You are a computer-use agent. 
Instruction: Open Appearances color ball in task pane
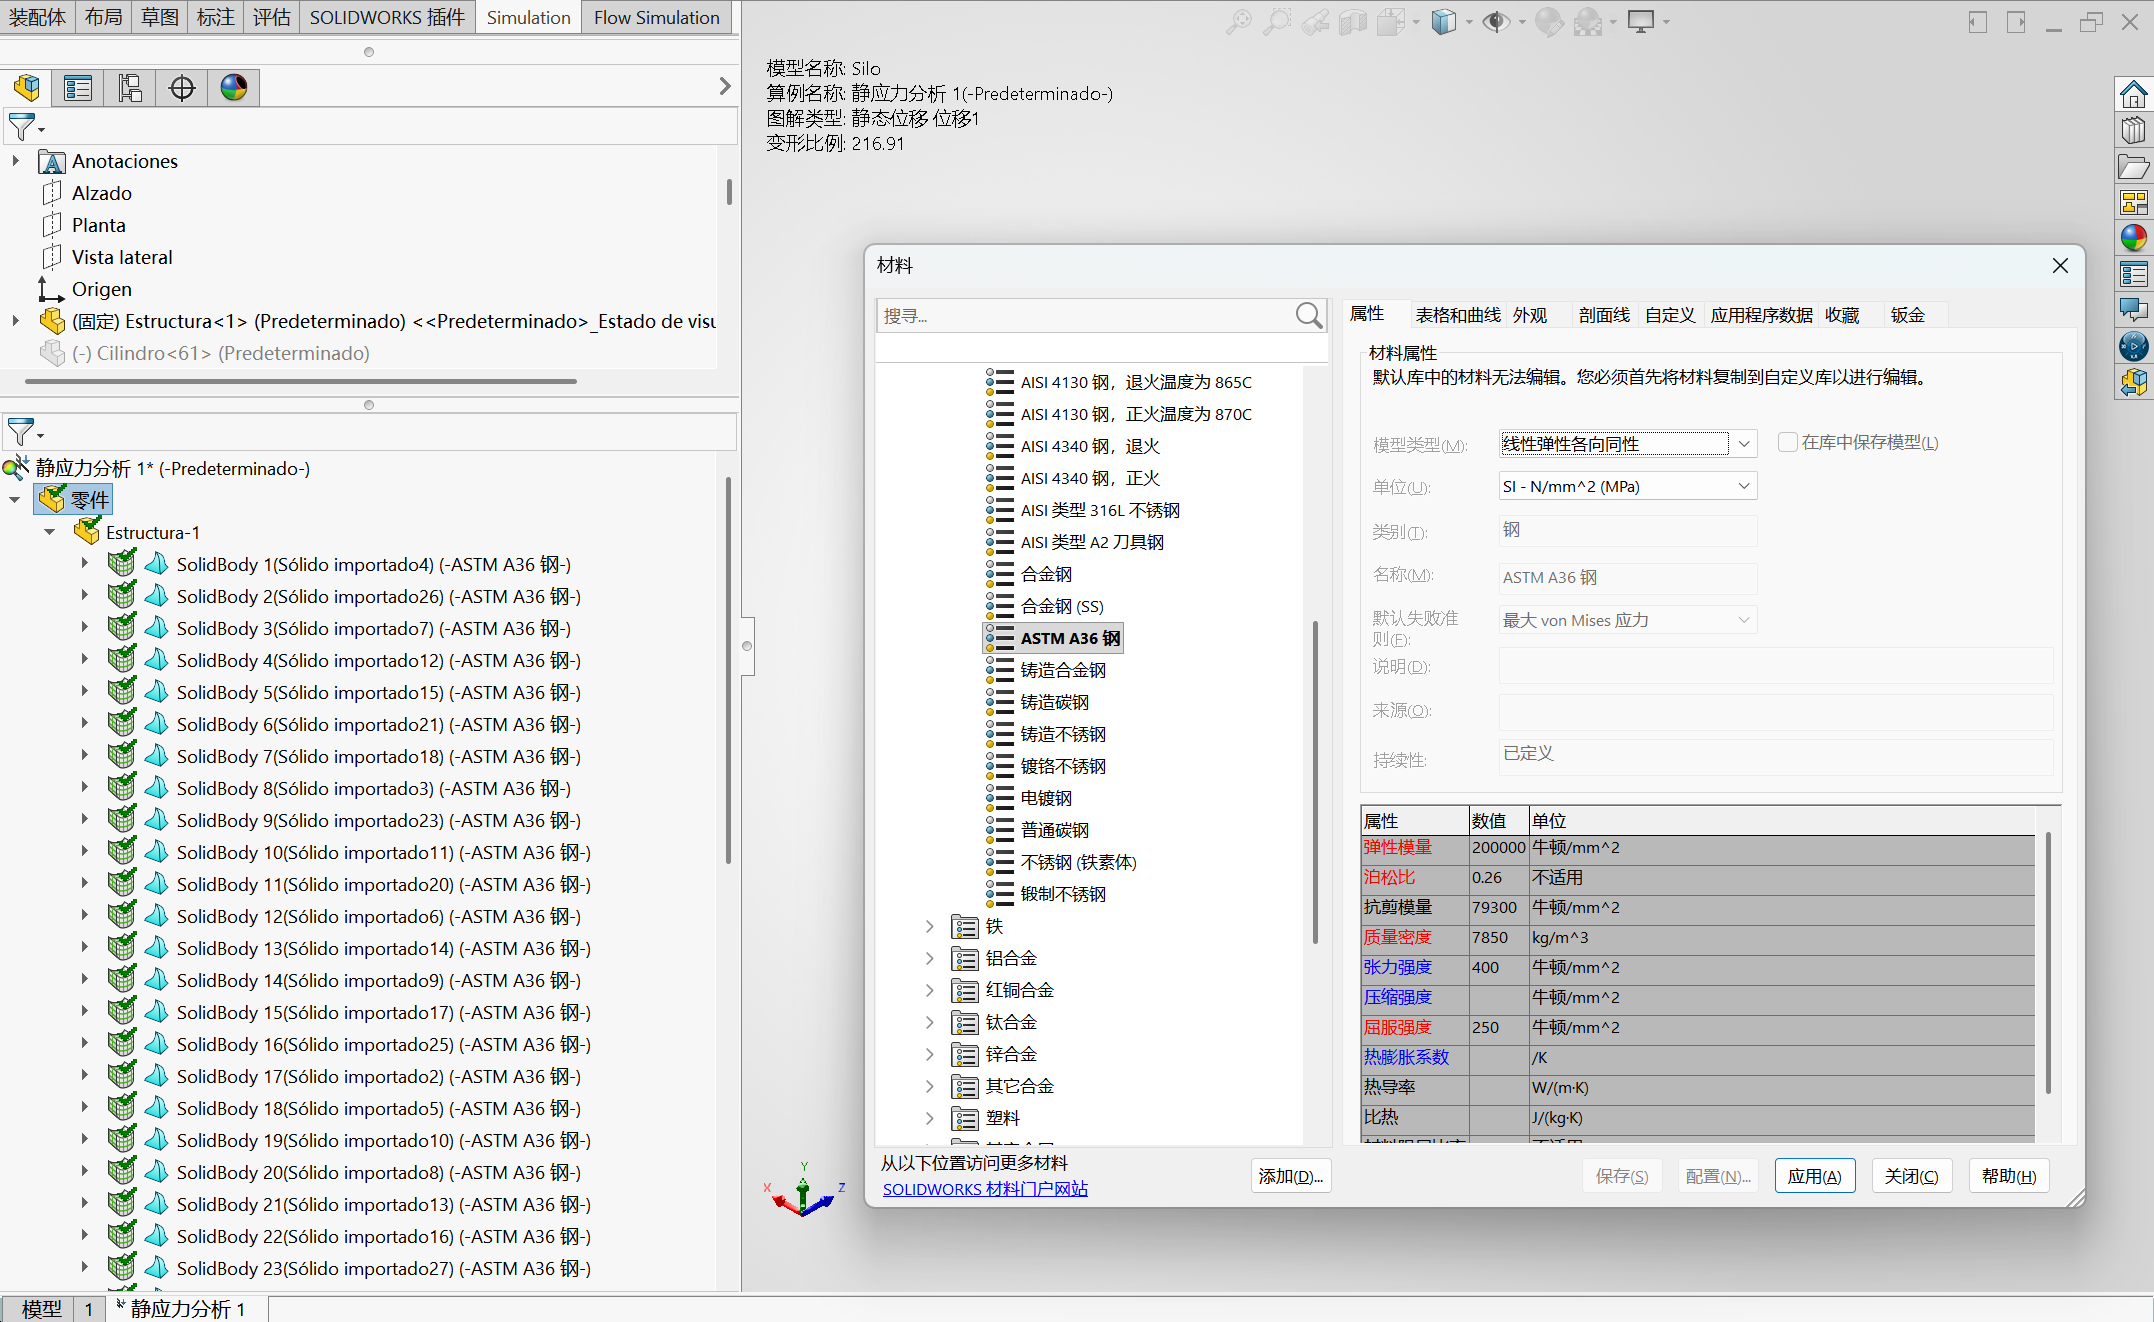tap(2134, 238)
